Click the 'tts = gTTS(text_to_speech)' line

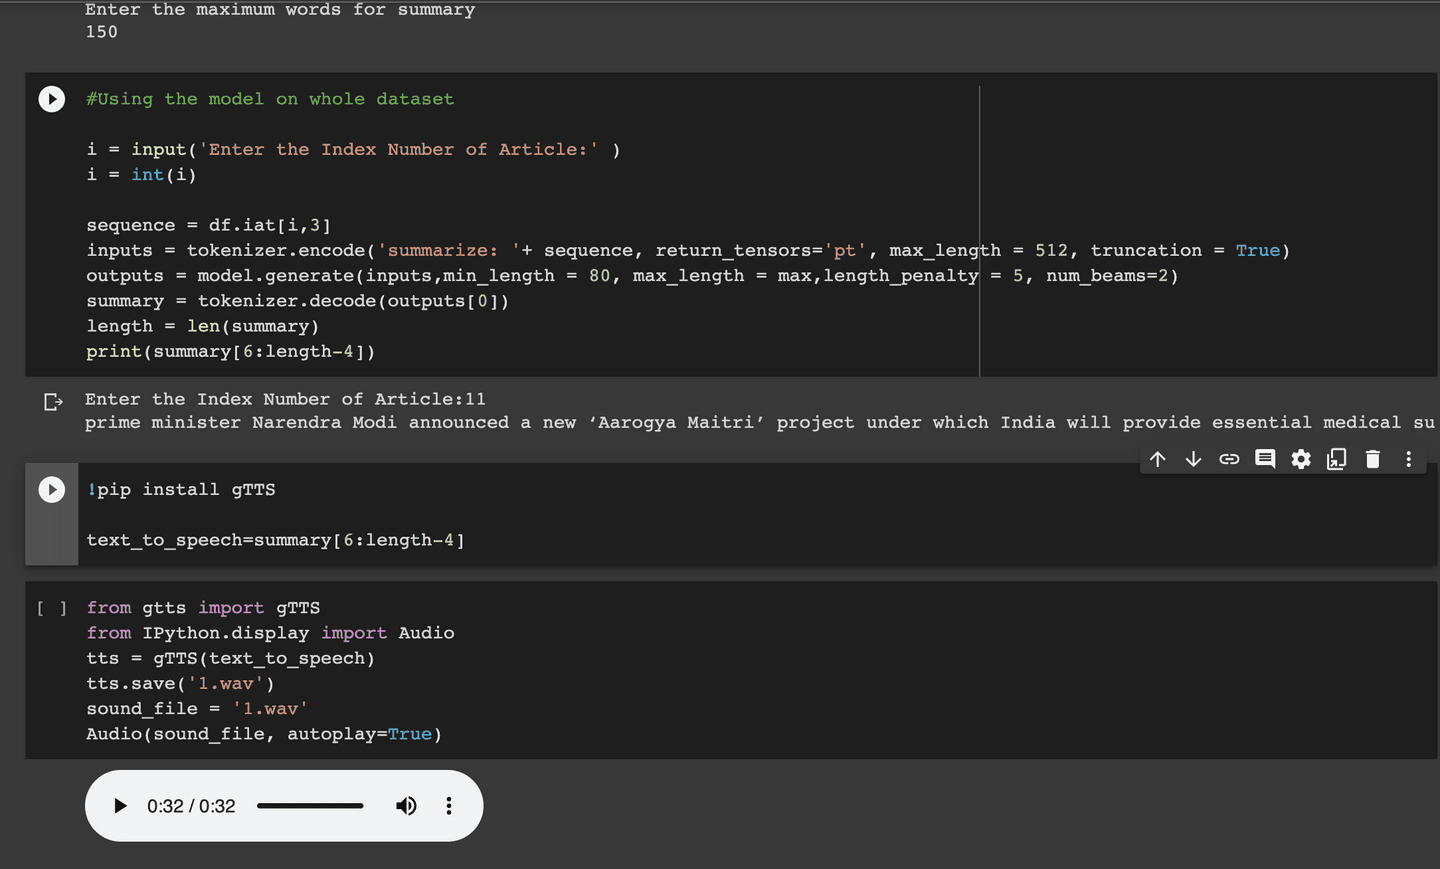230,659
